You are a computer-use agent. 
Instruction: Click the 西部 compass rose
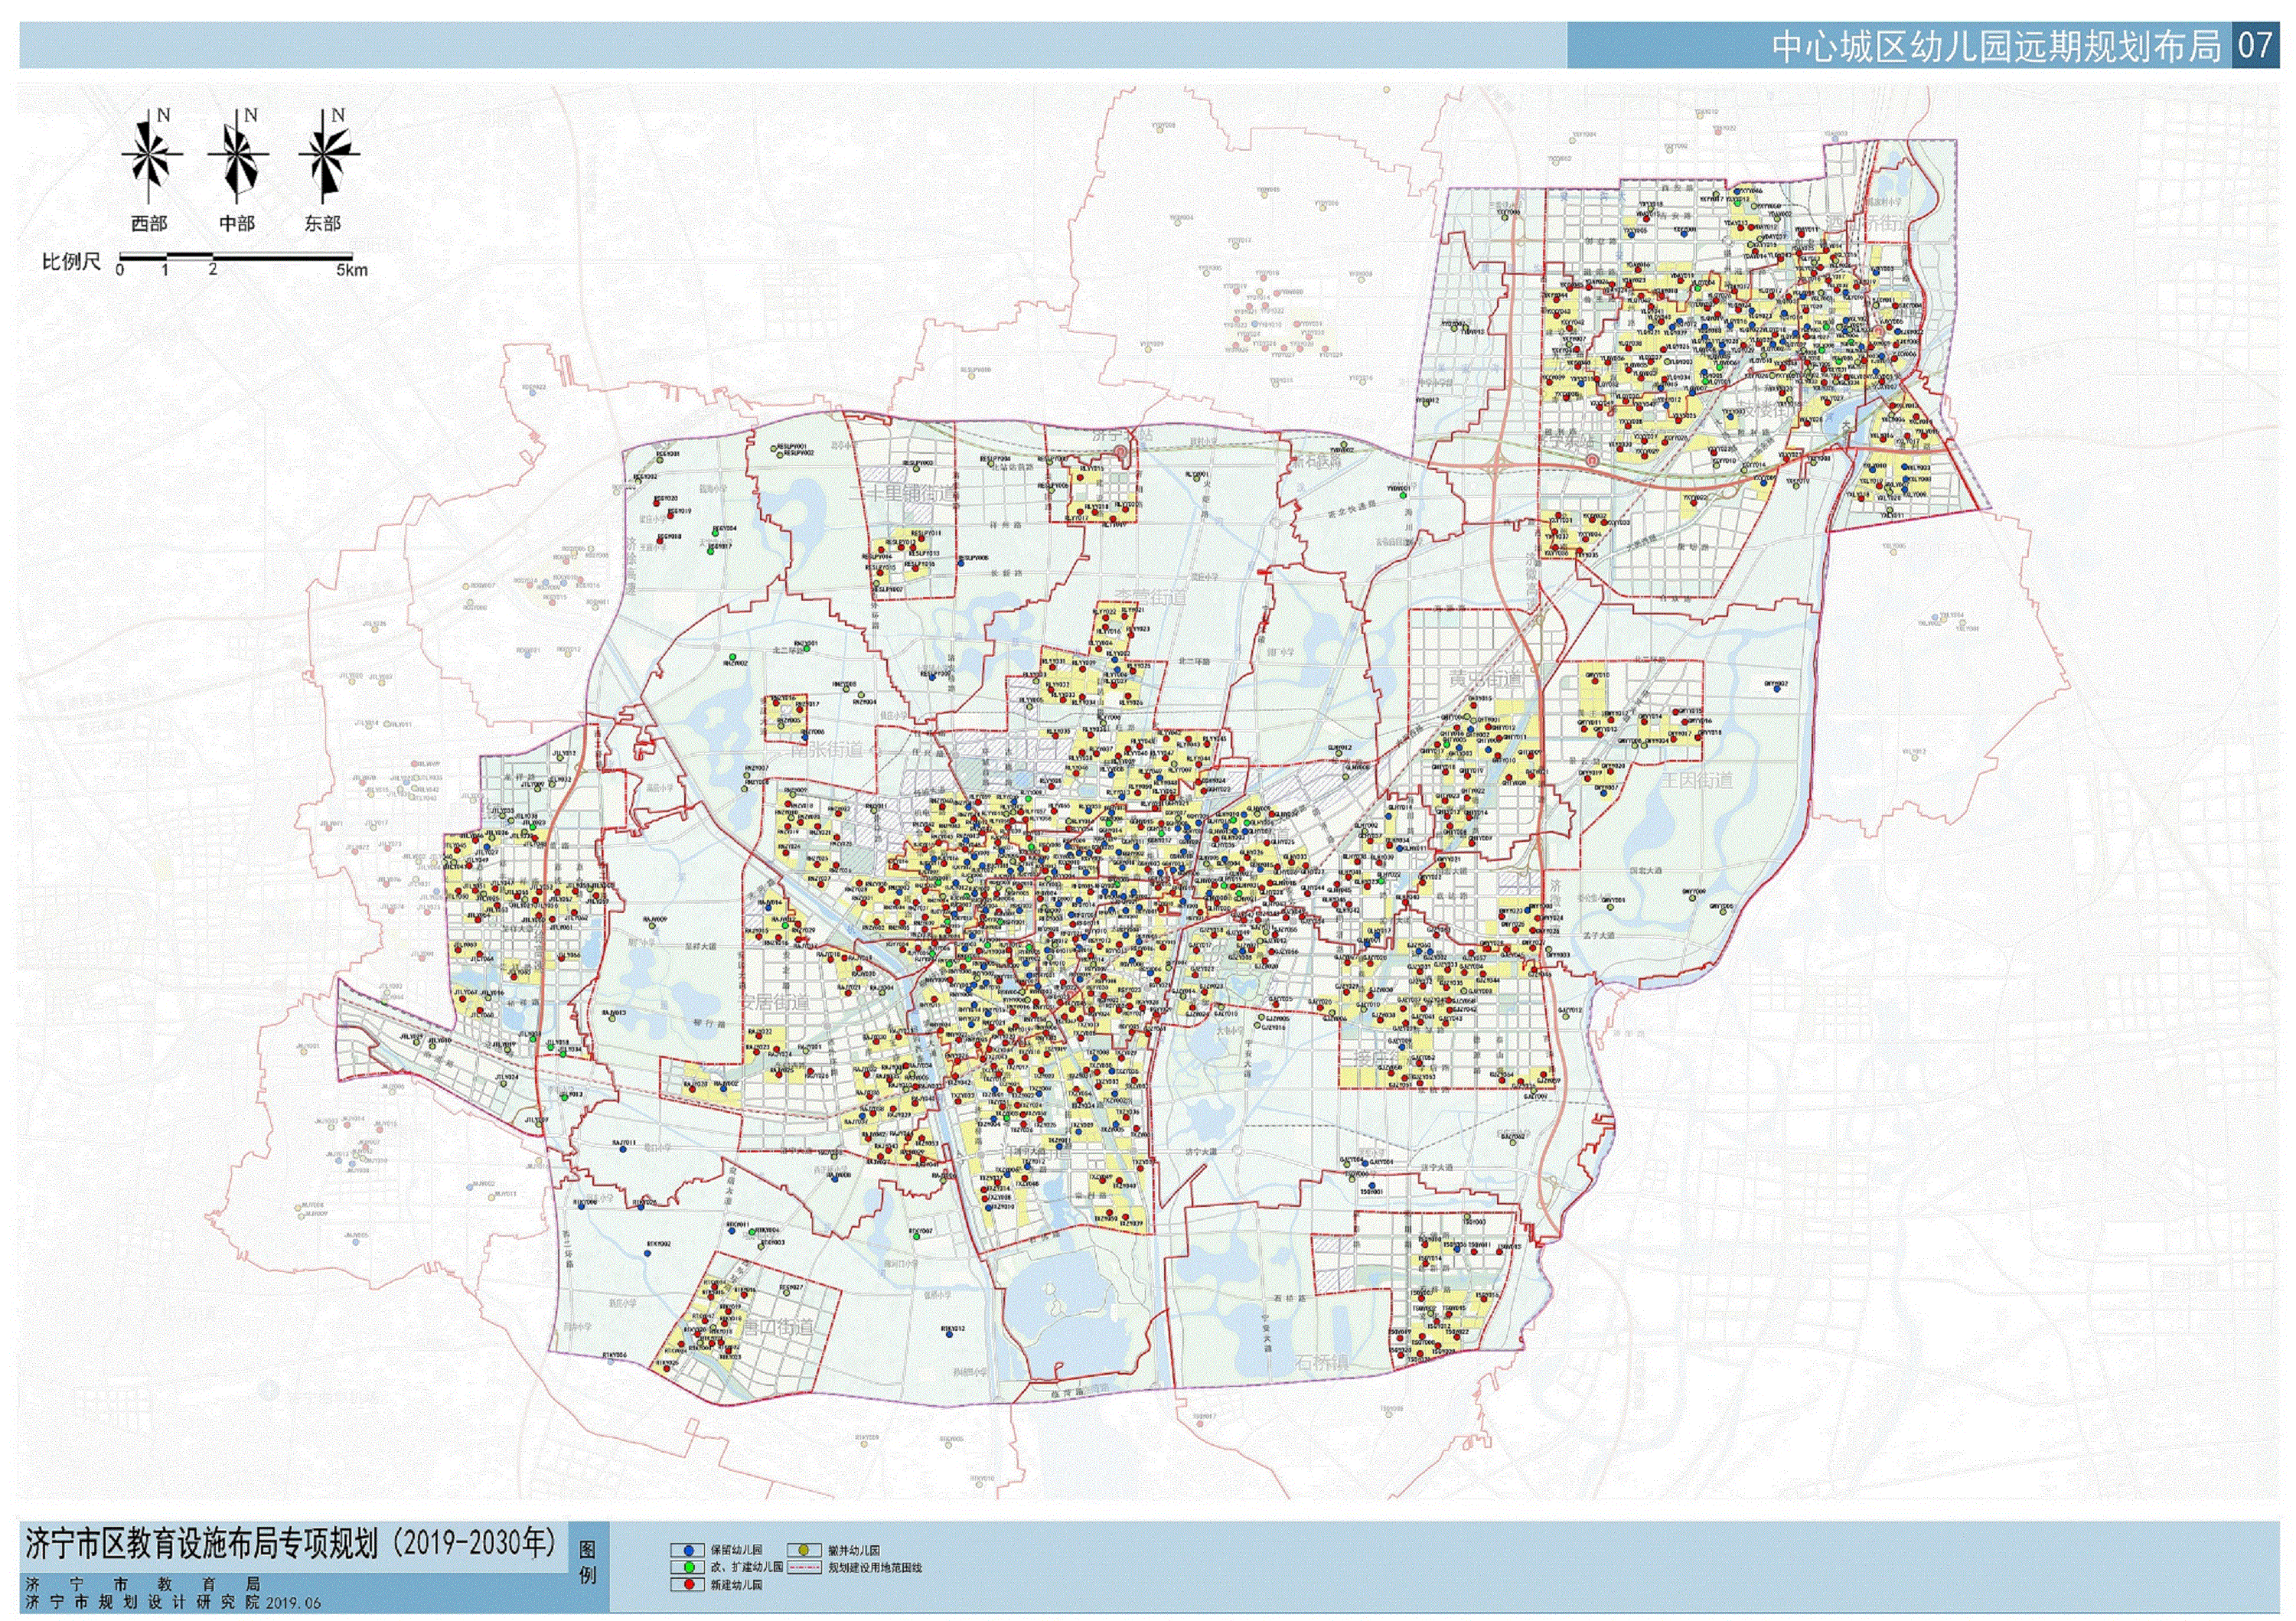[x=151, y=156]
